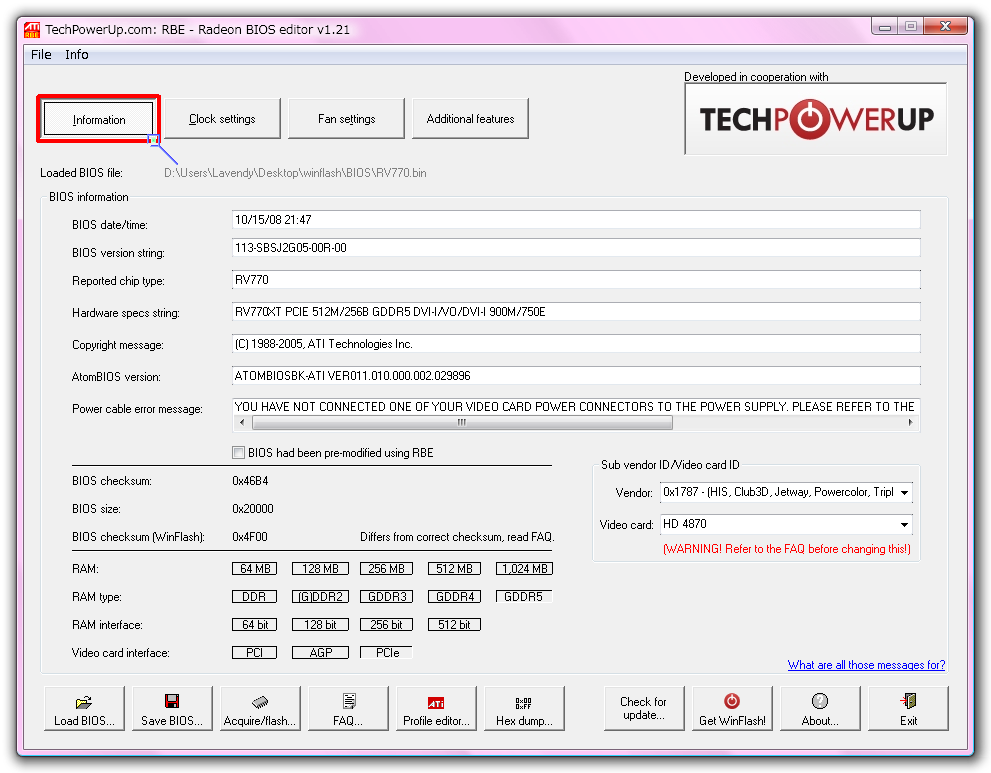Click the right arrow of message scrollbar
The image size is (991, 773).
(x=910, y=422)
